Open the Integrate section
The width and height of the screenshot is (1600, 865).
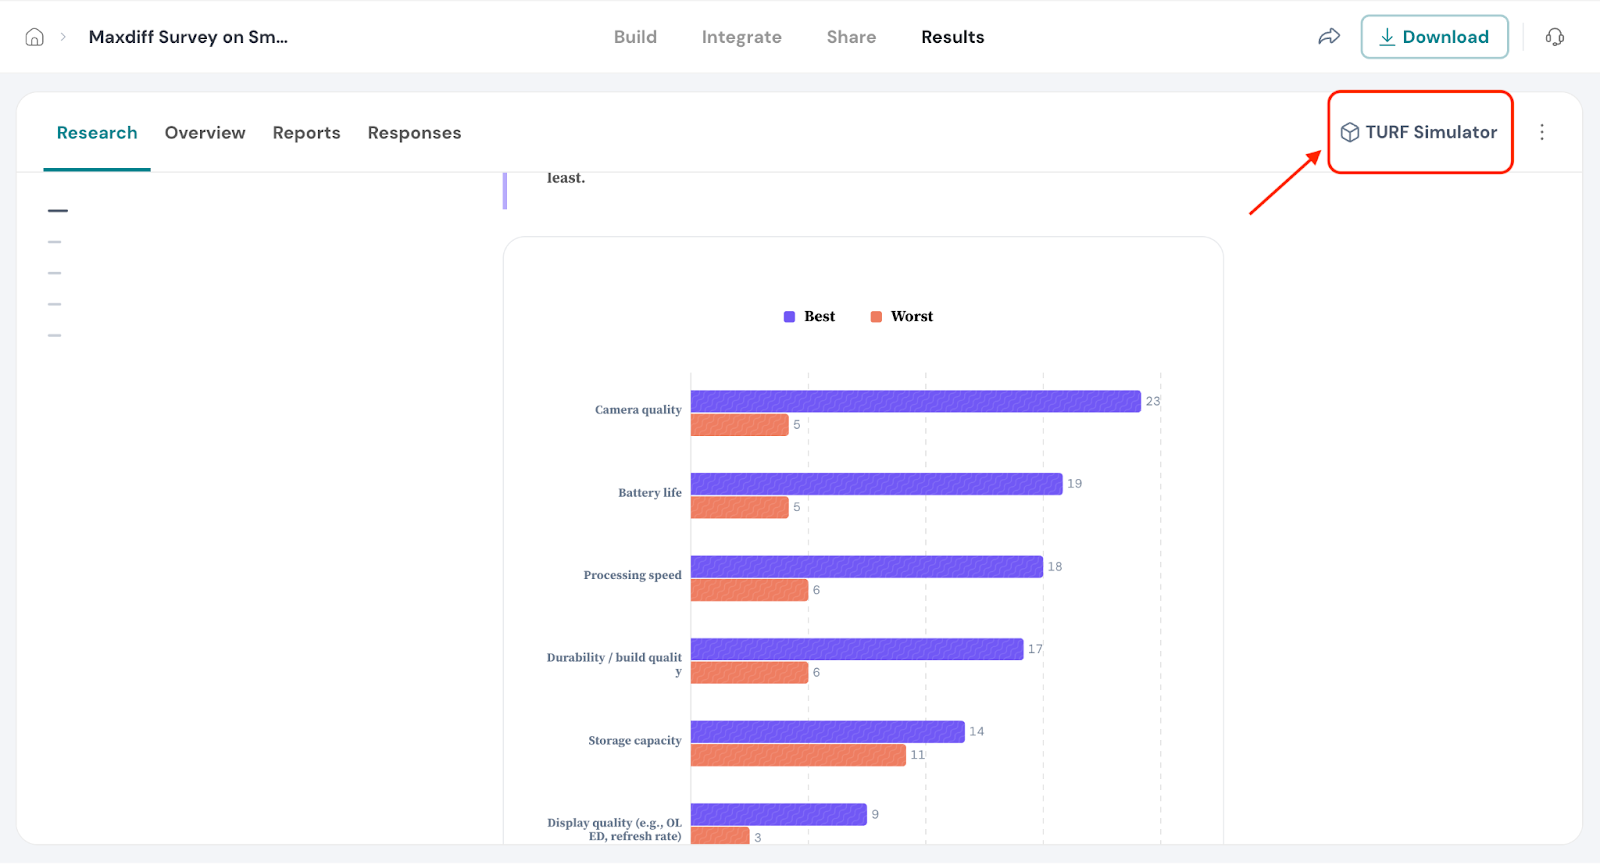click(x=741, y=37)
